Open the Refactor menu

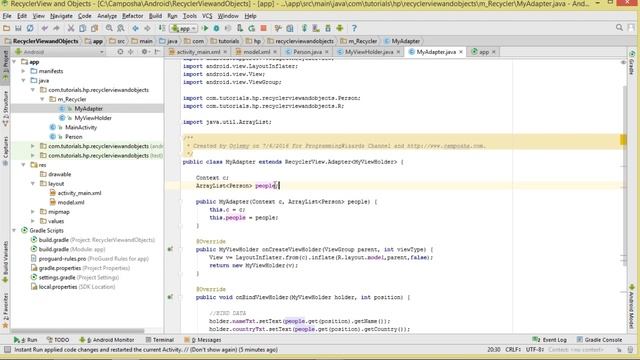[133, 16]
